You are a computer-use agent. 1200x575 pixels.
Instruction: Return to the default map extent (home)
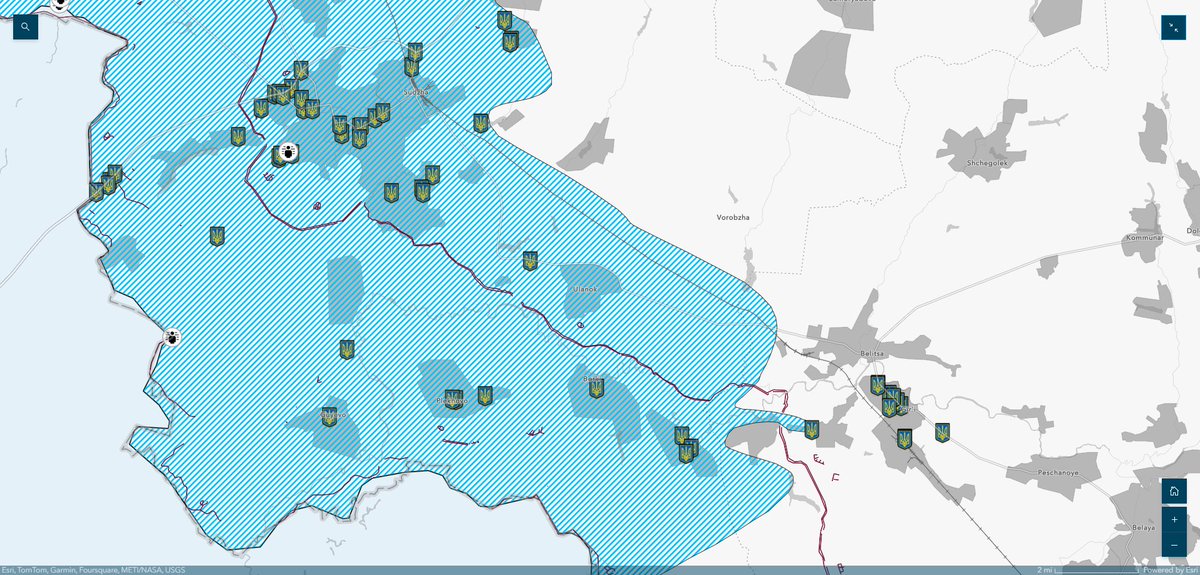pyautogui.click(x=1173, y=492)
